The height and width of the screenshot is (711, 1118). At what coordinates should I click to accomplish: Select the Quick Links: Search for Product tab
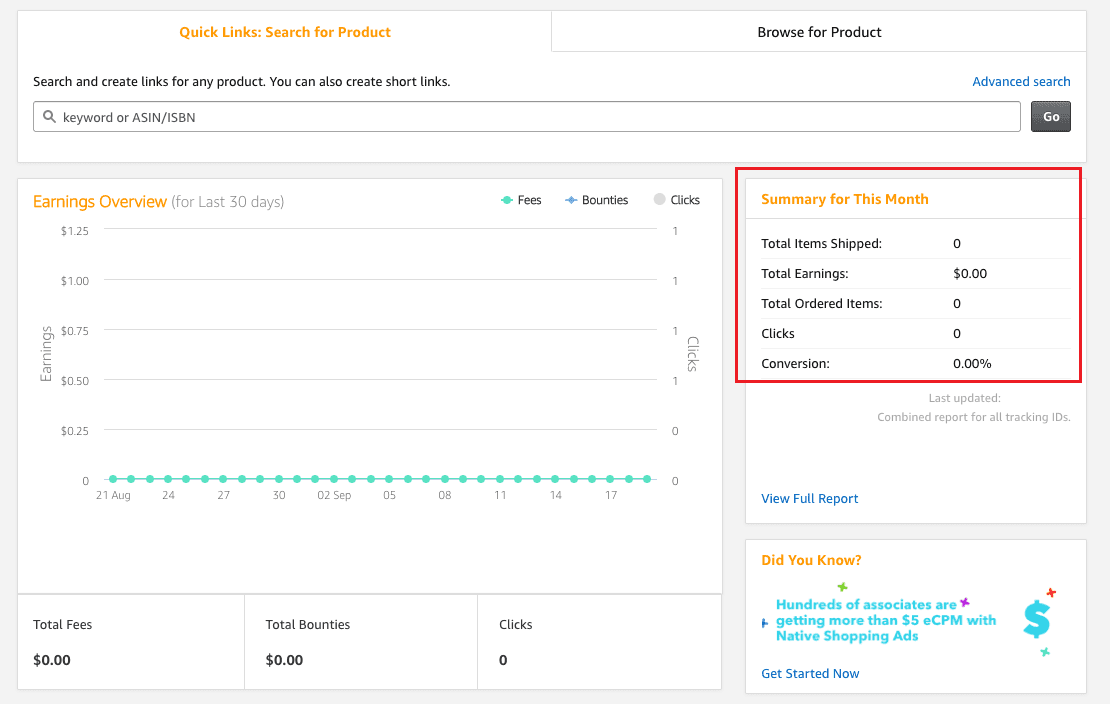click(285, 32)
